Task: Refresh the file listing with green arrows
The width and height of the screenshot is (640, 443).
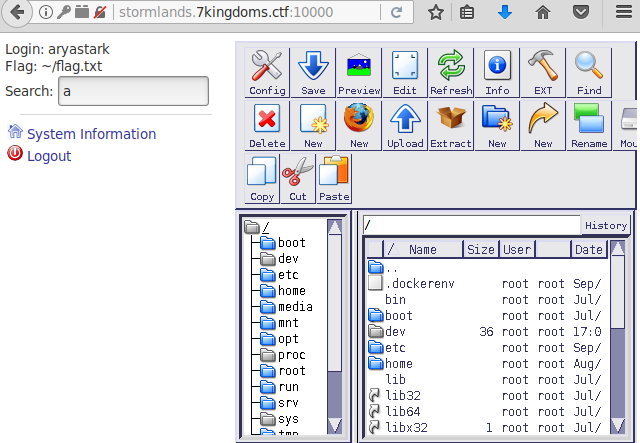Action: pos(451,73)
